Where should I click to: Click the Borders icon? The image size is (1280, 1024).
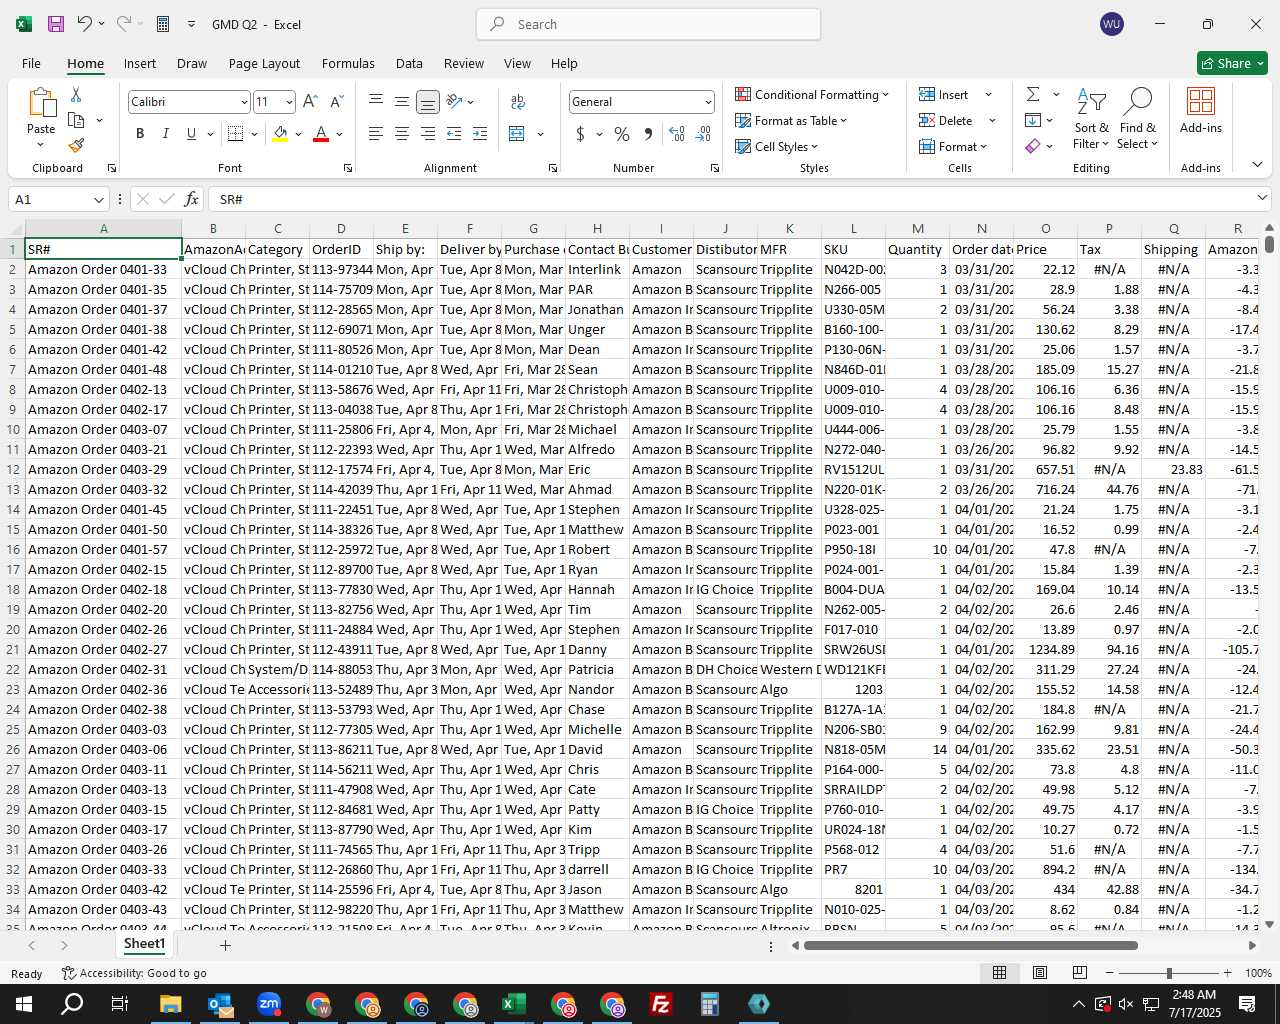236,134
